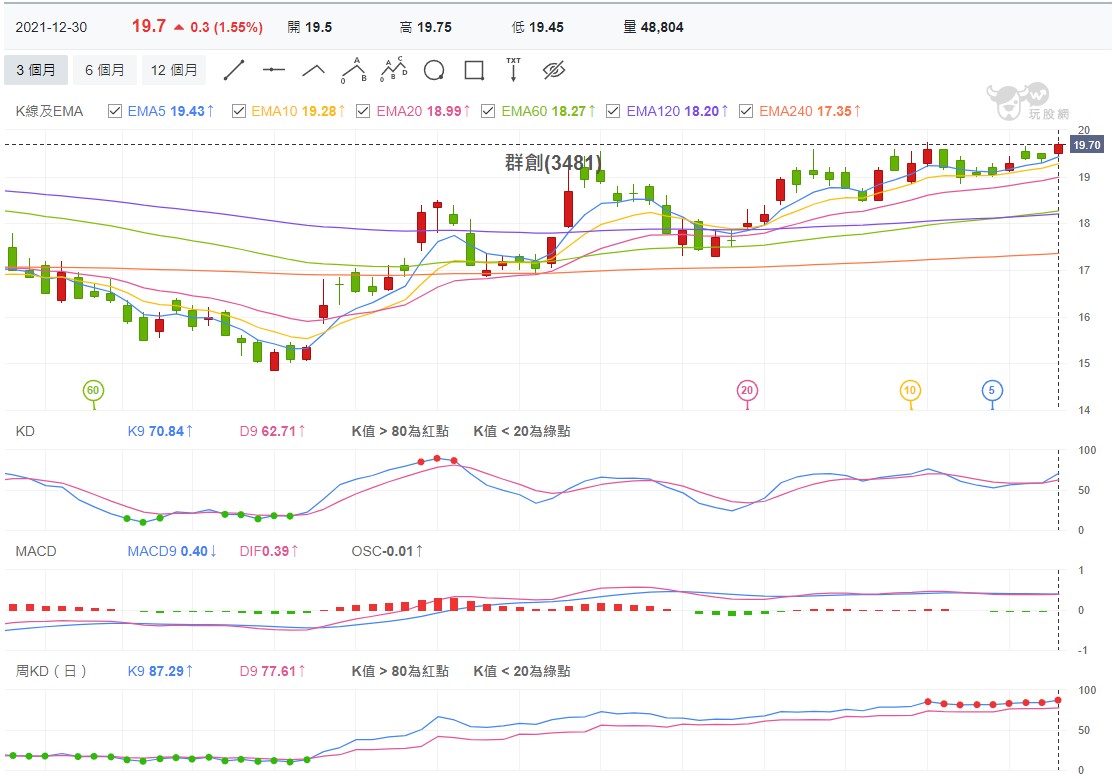Select the horizontal line drawing tool
The width and height of the screenshot is (1116, 779).
(274, 70)
